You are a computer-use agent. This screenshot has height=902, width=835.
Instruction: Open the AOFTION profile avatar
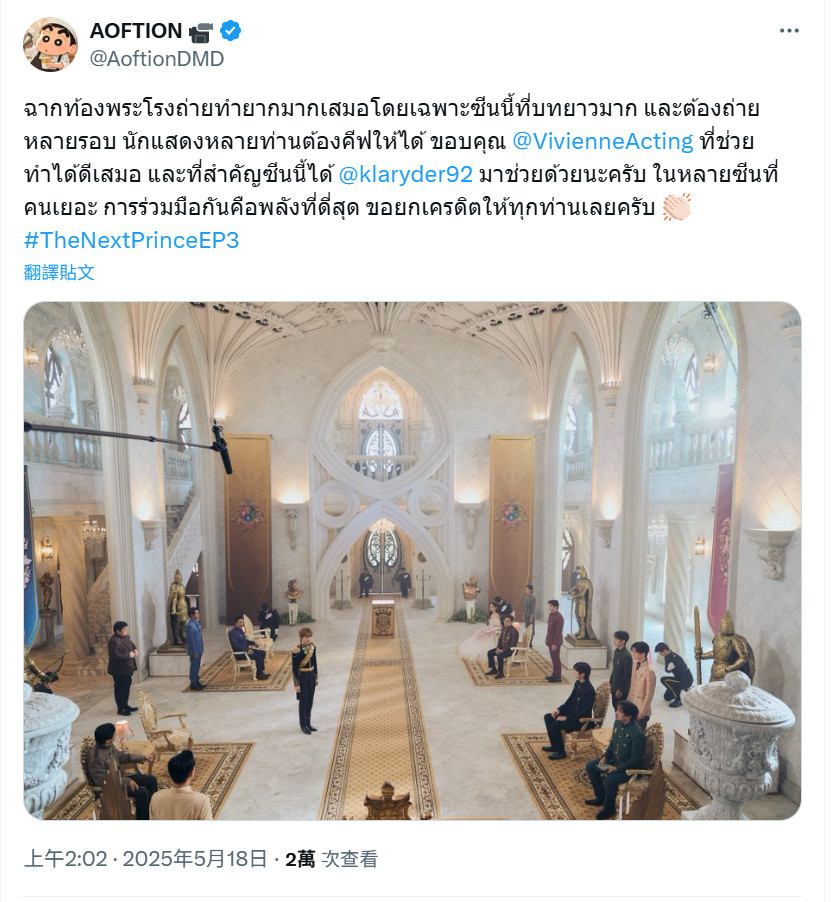pos(51,44)
